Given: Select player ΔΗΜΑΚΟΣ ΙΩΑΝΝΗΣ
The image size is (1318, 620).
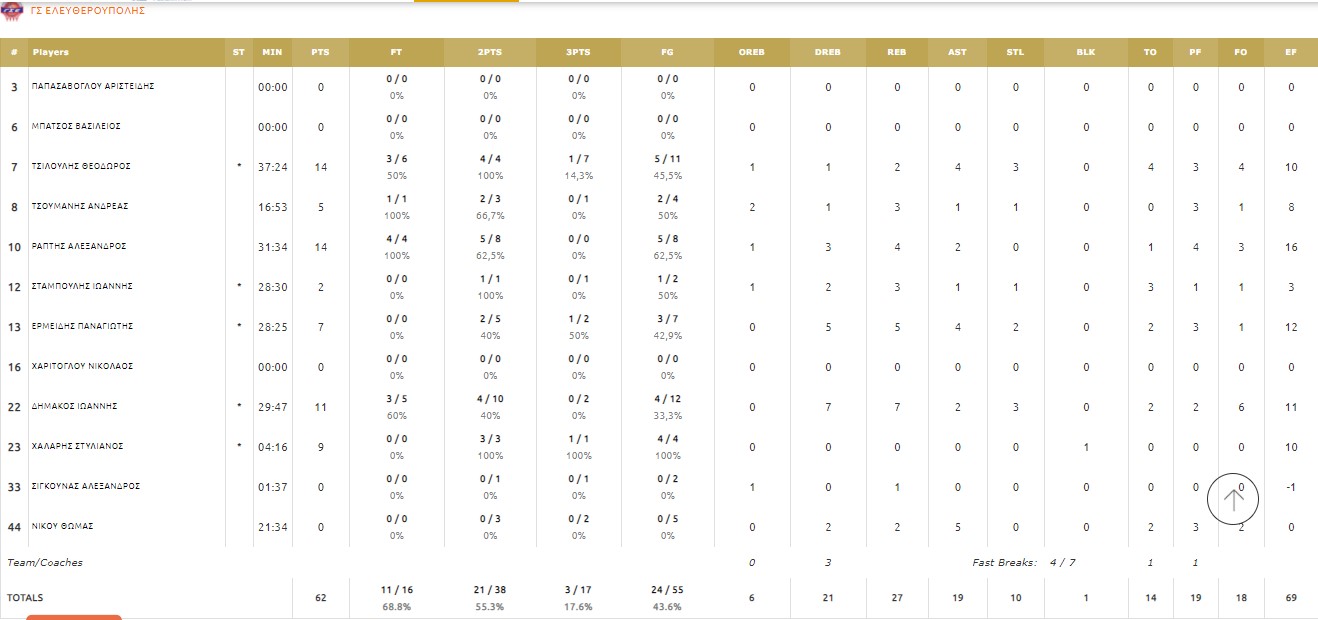Looking at the screenshot, I should [75, 406].
